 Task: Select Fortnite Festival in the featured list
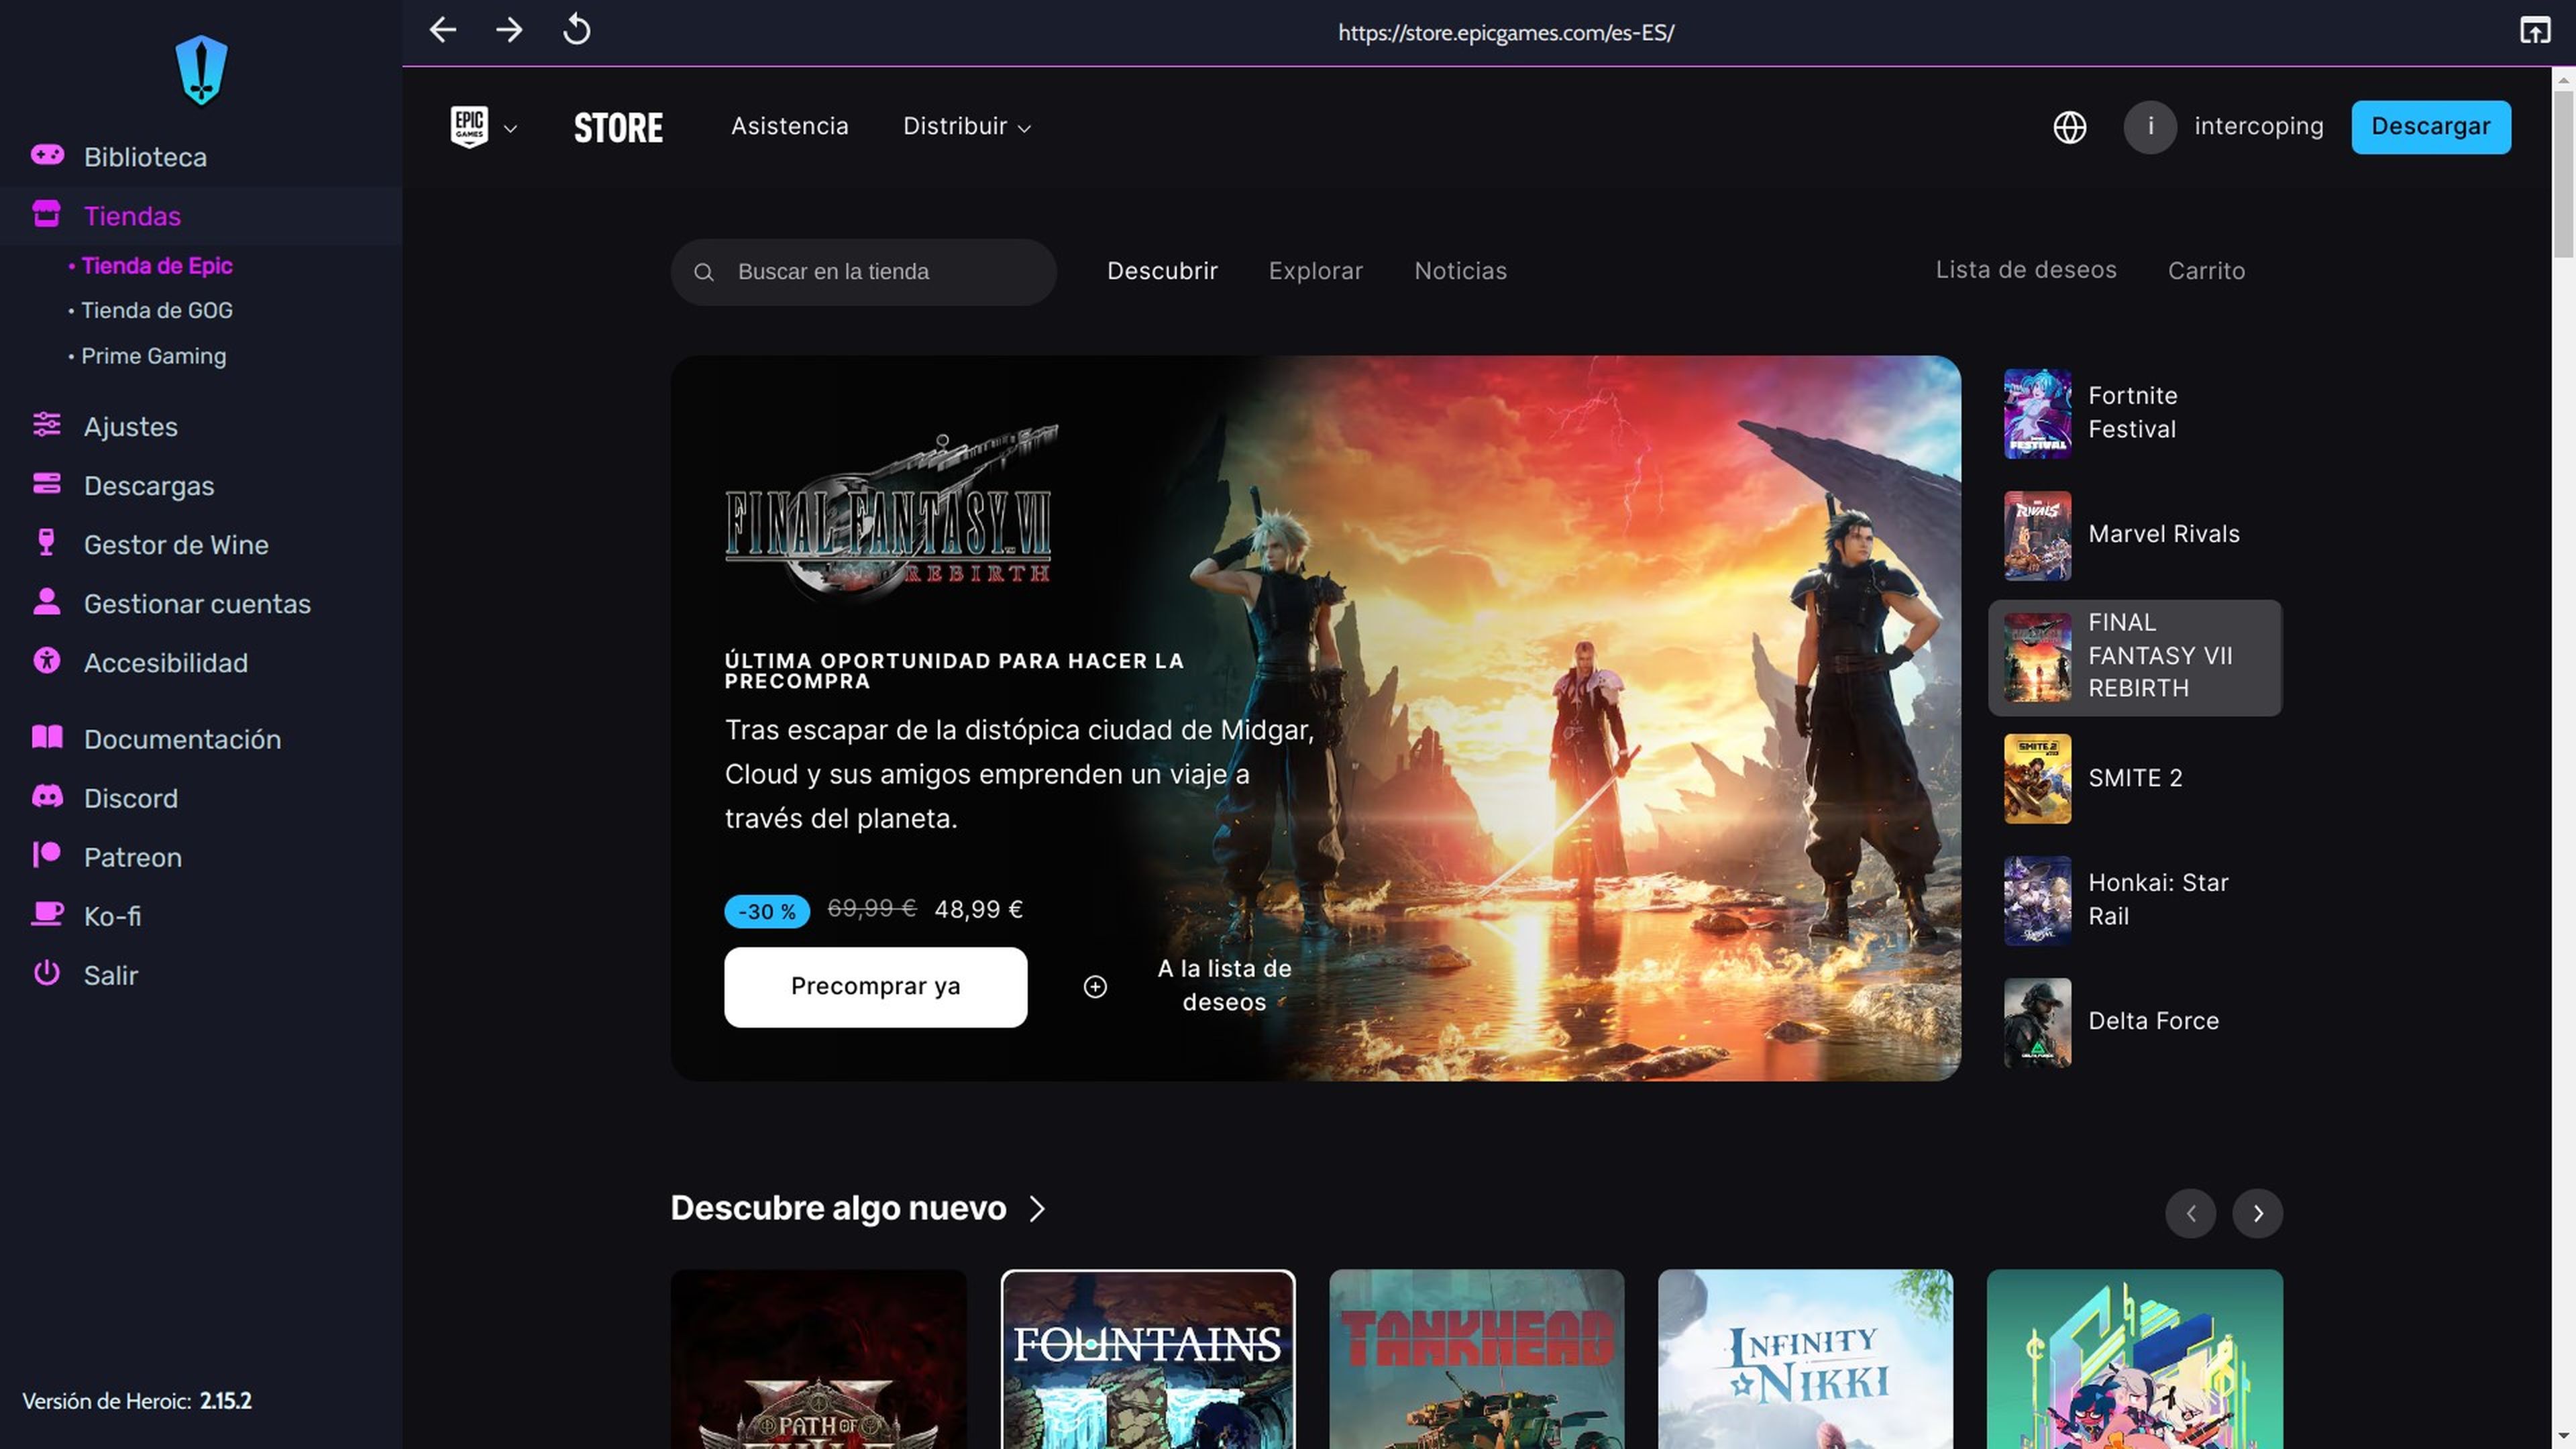(x=2134, y=413)
